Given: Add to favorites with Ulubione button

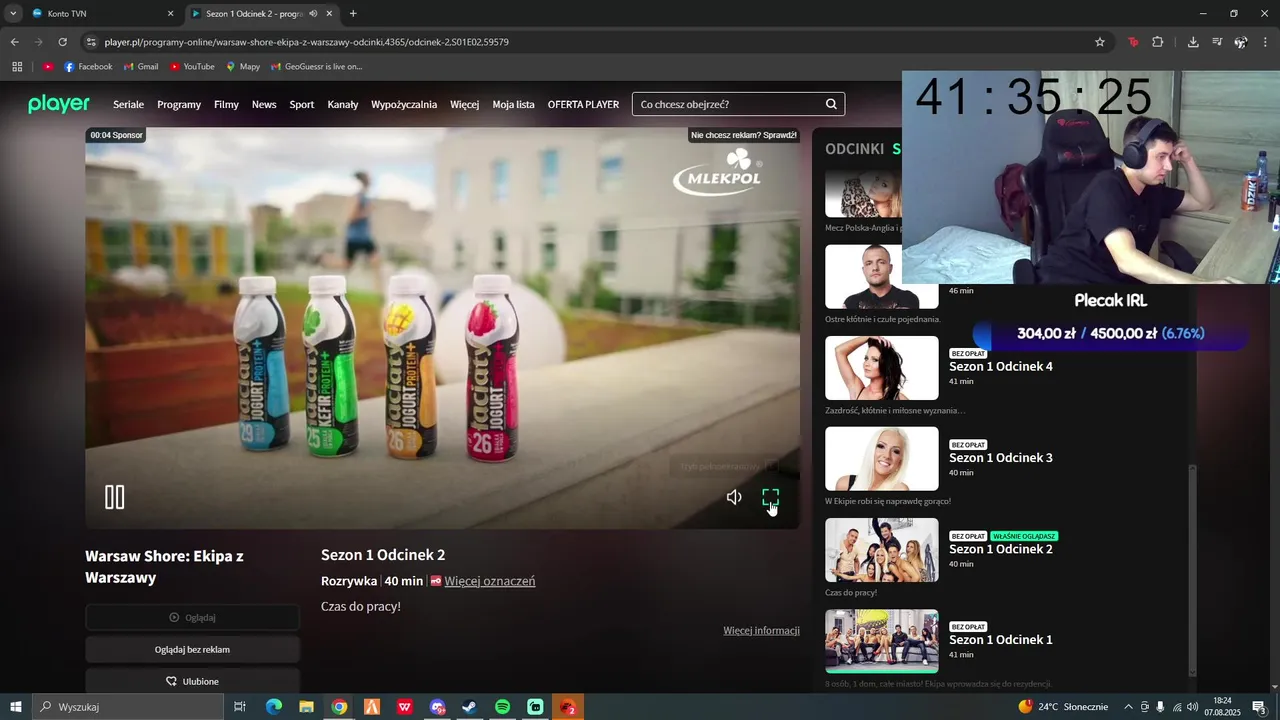Looking at the screenshot, I should [192, 681].
